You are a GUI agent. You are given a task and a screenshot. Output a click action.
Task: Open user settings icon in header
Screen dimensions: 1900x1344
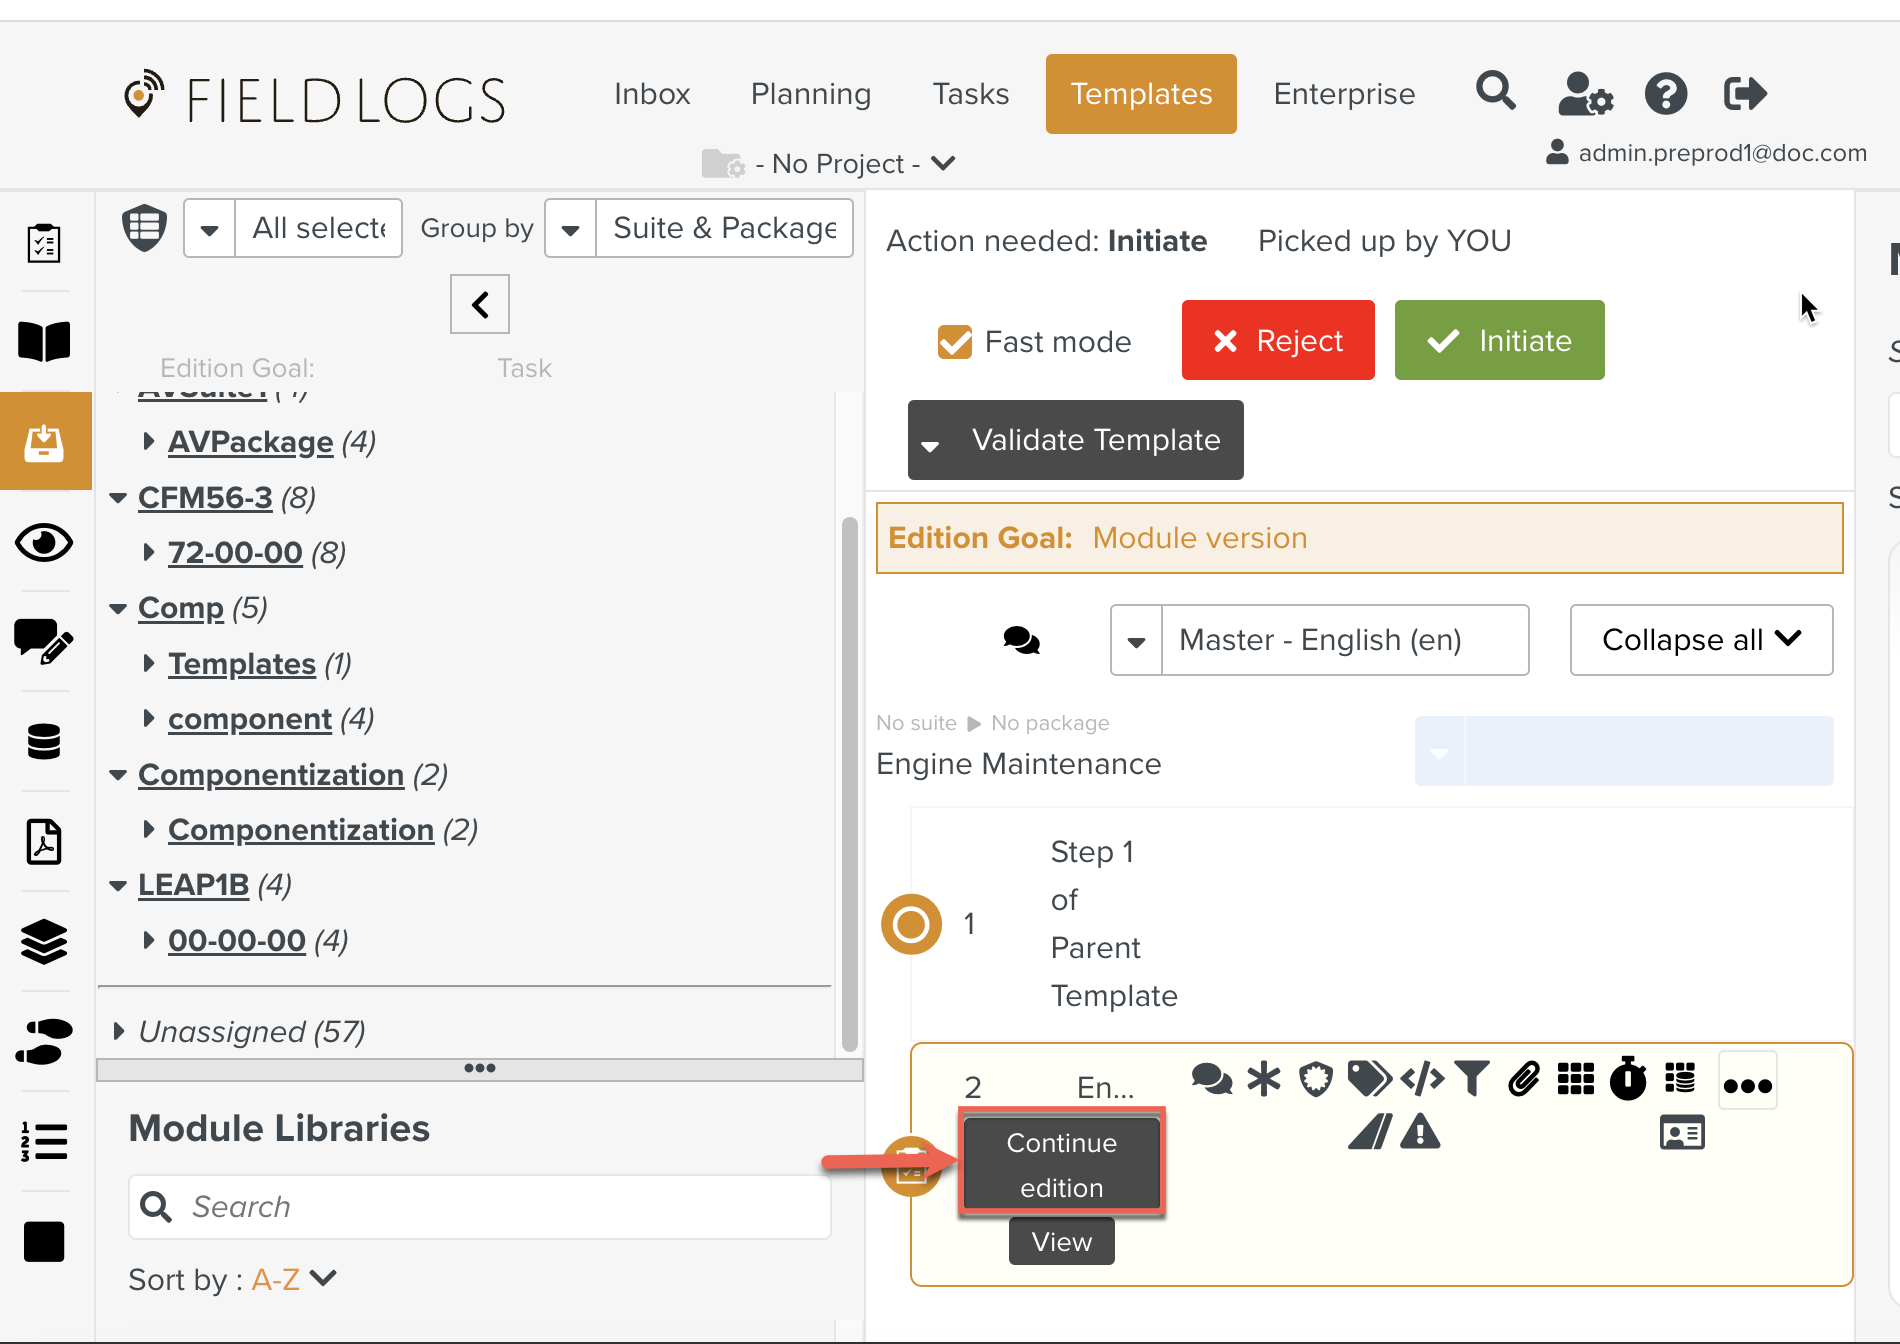(1585, 94)
